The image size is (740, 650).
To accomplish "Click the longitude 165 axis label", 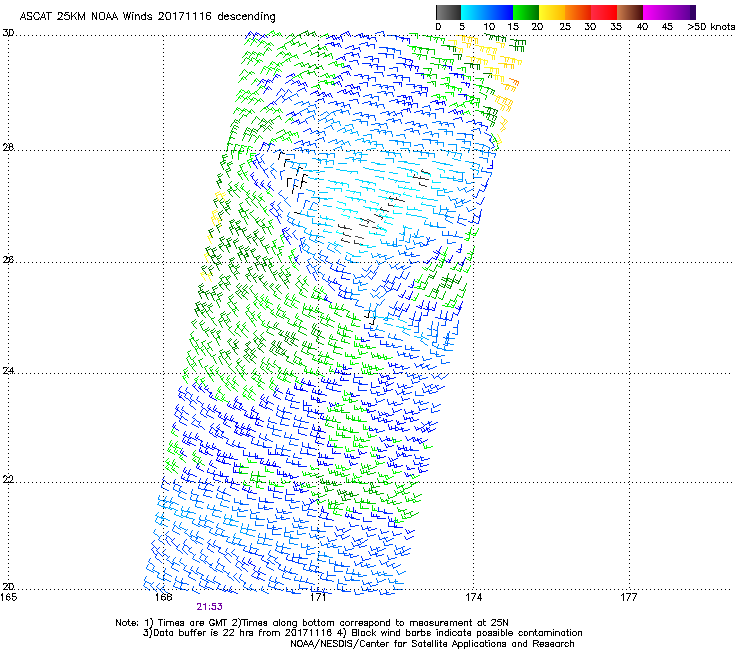I will [9, 597].
